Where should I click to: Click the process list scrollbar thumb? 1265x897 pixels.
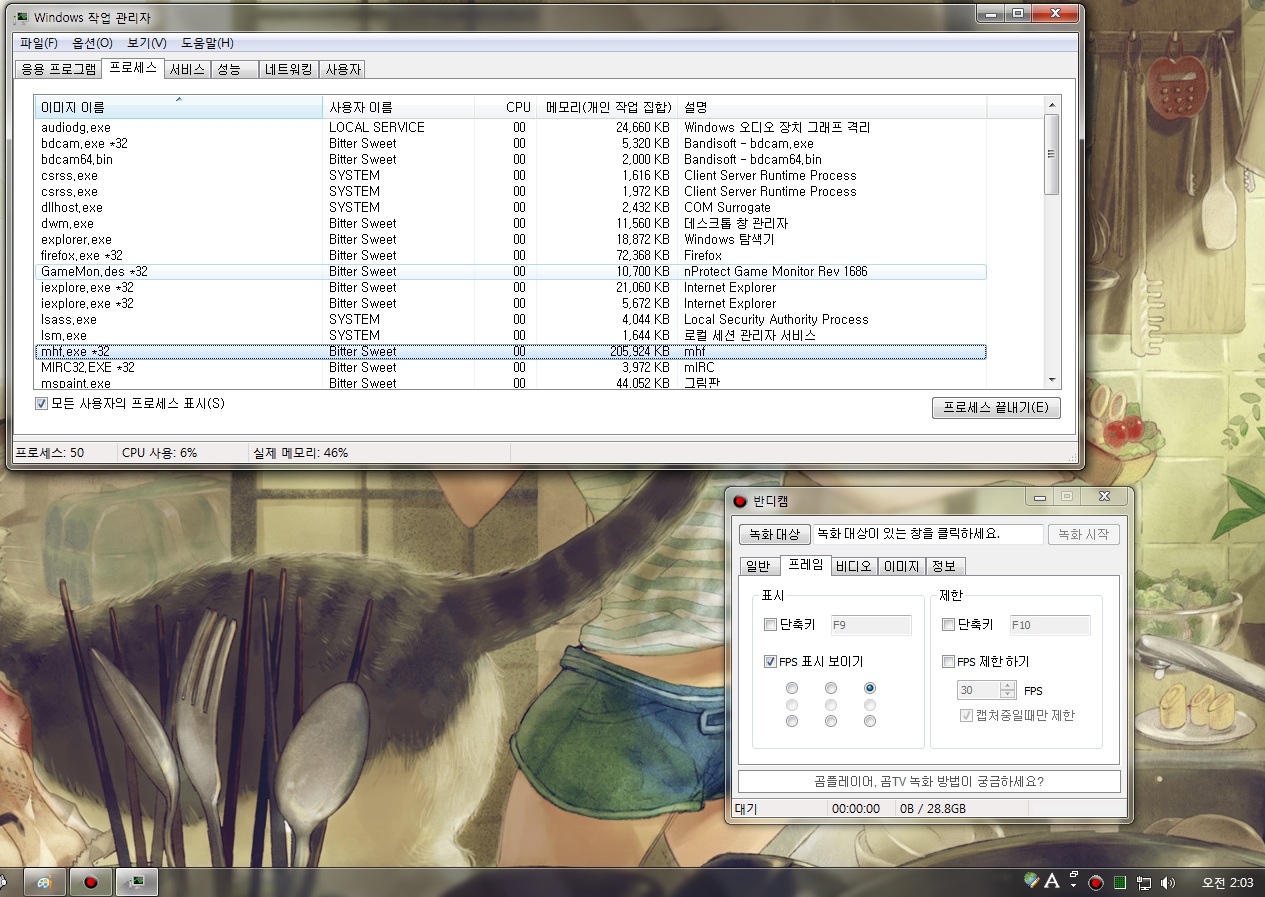point(1051,154)
